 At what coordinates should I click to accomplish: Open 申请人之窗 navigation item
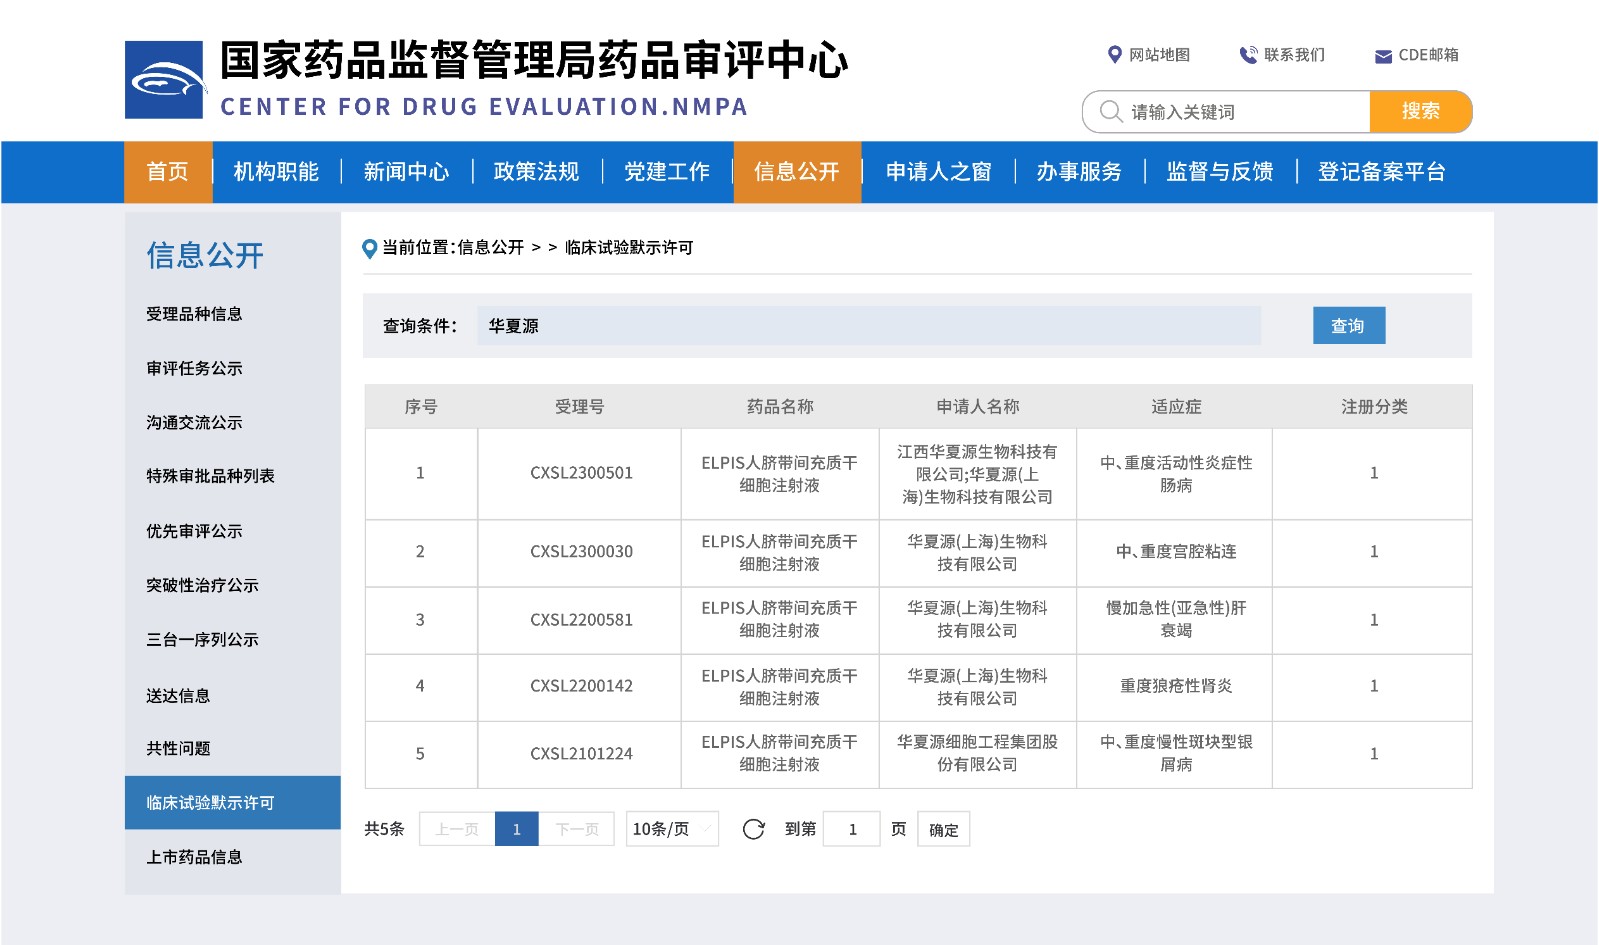[938, 172]
